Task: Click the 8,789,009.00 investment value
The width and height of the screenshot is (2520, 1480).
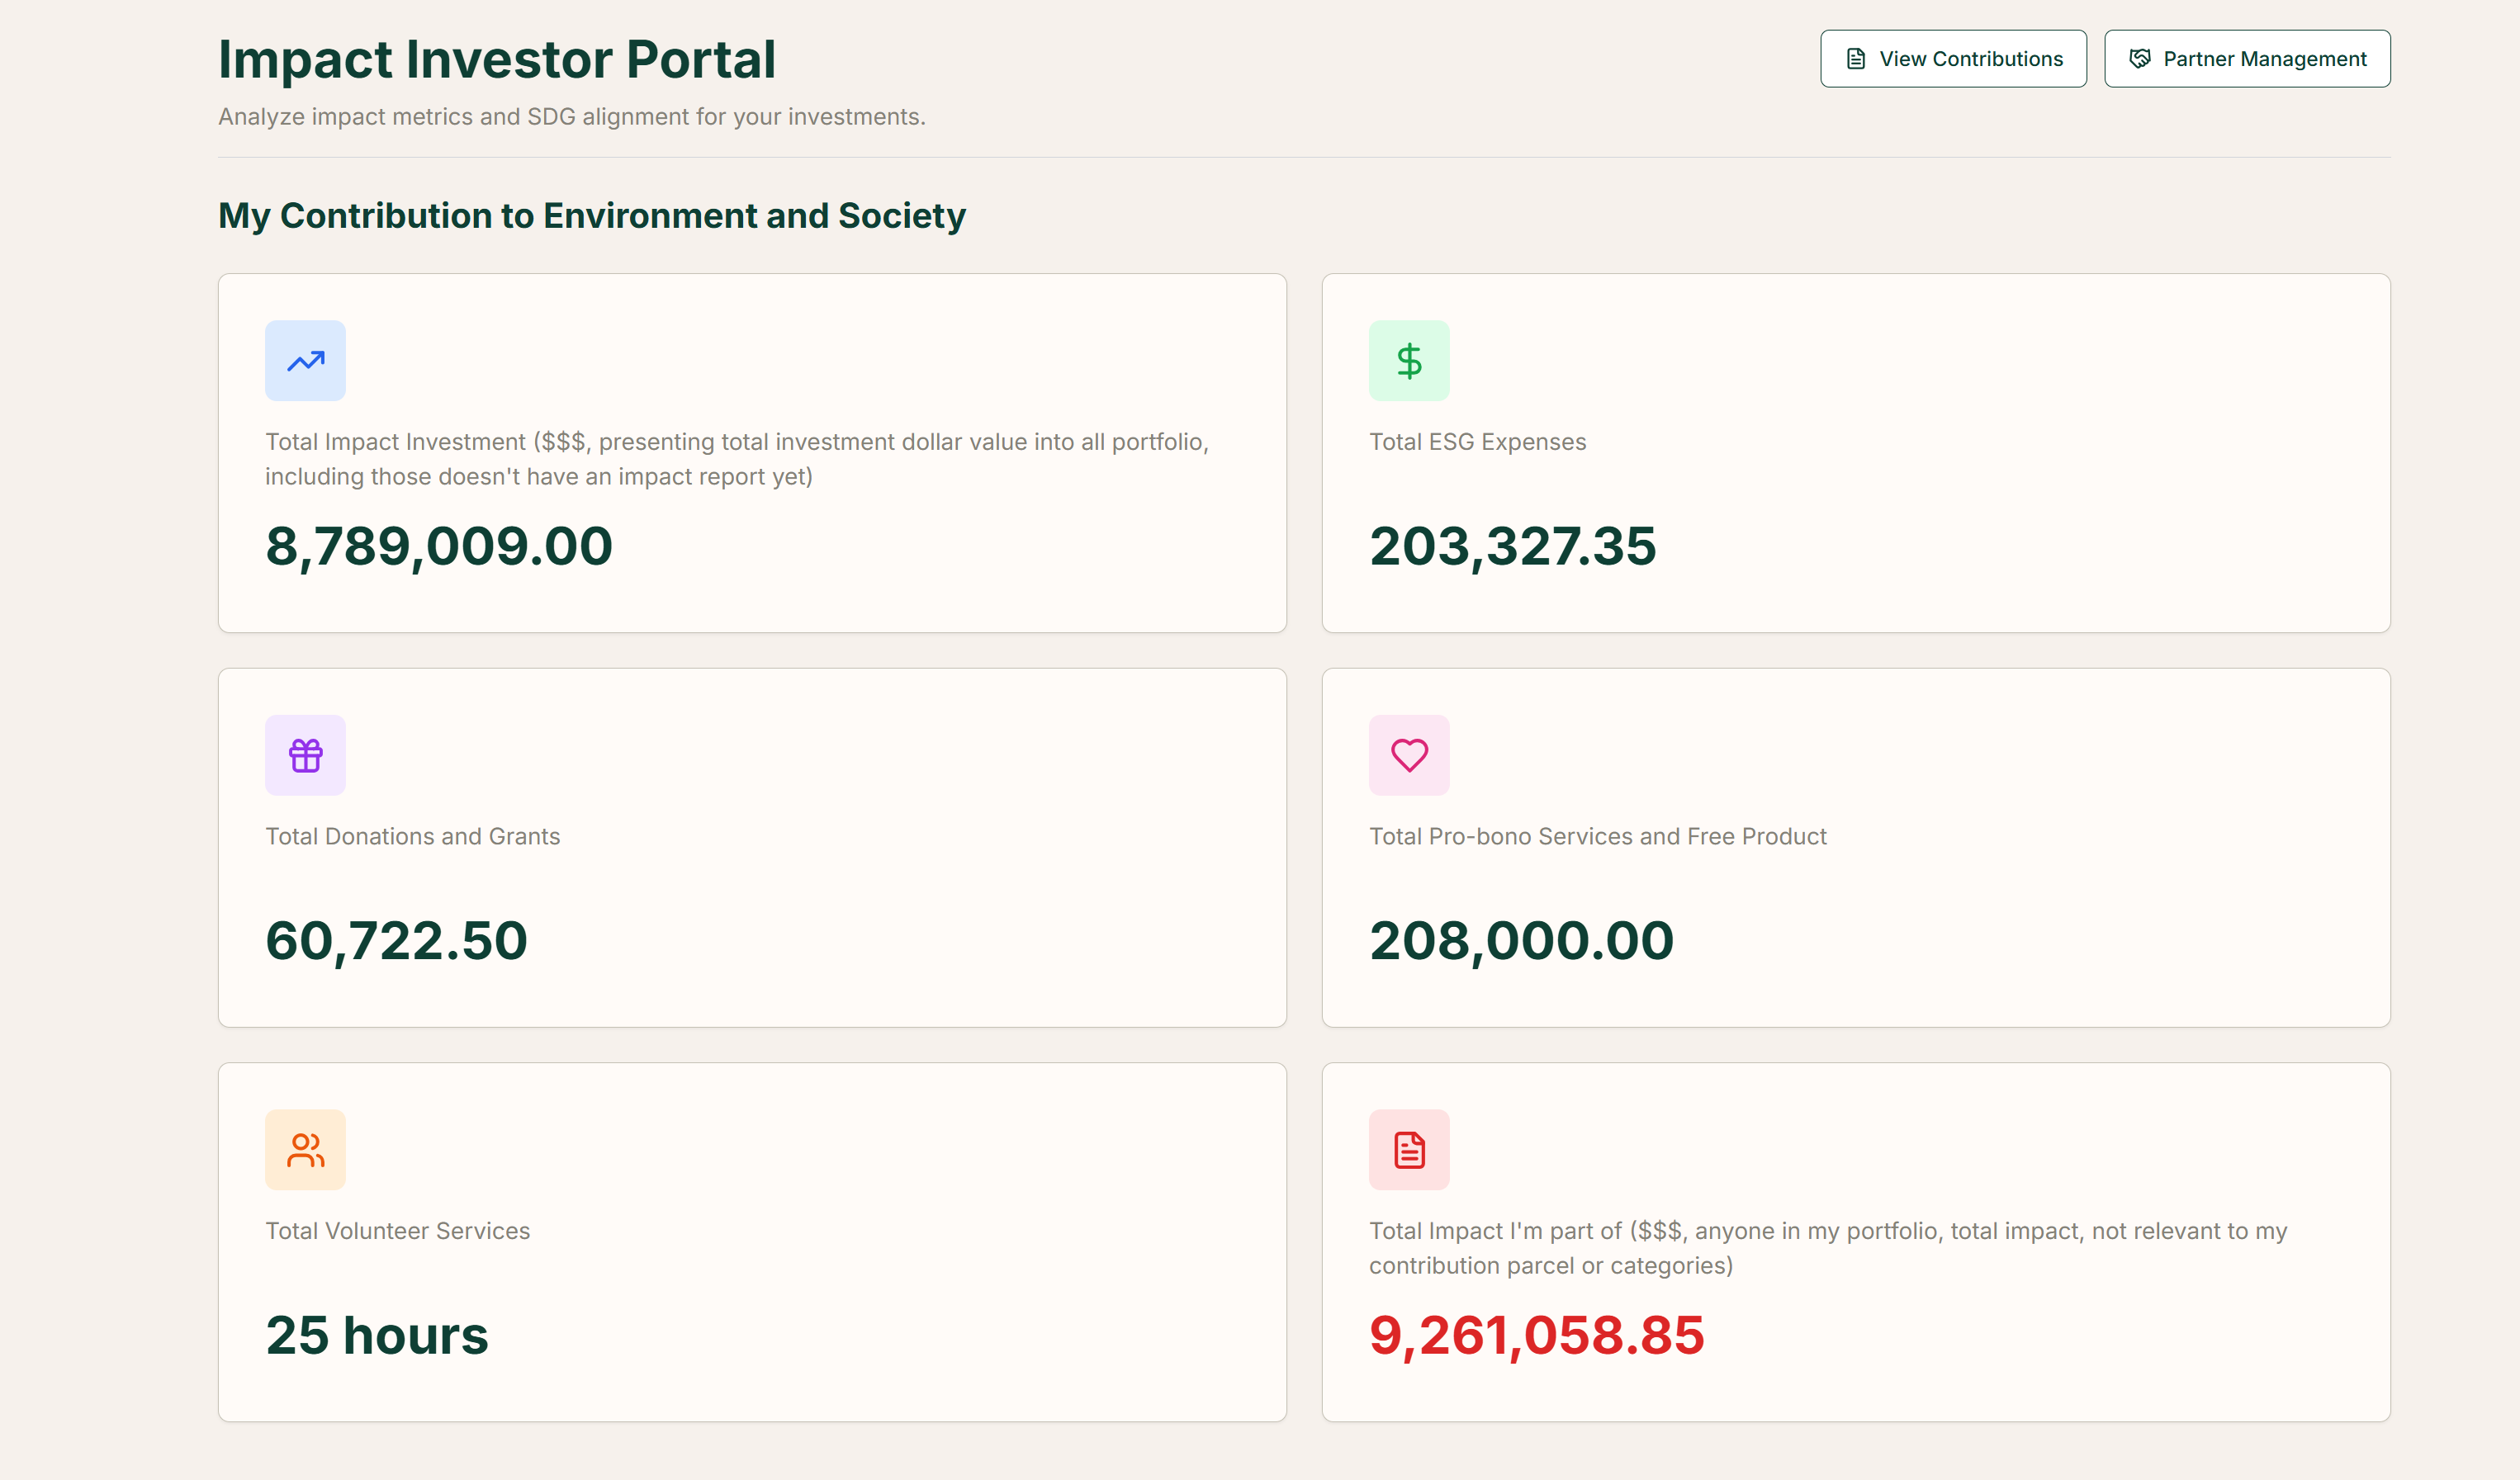Action: coord(439,545)
